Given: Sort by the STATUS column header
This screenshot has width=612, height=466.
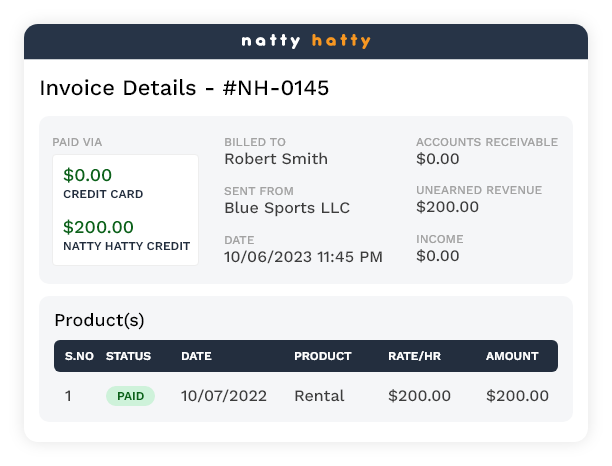Looking at the screenshot, I should point(128,356).
